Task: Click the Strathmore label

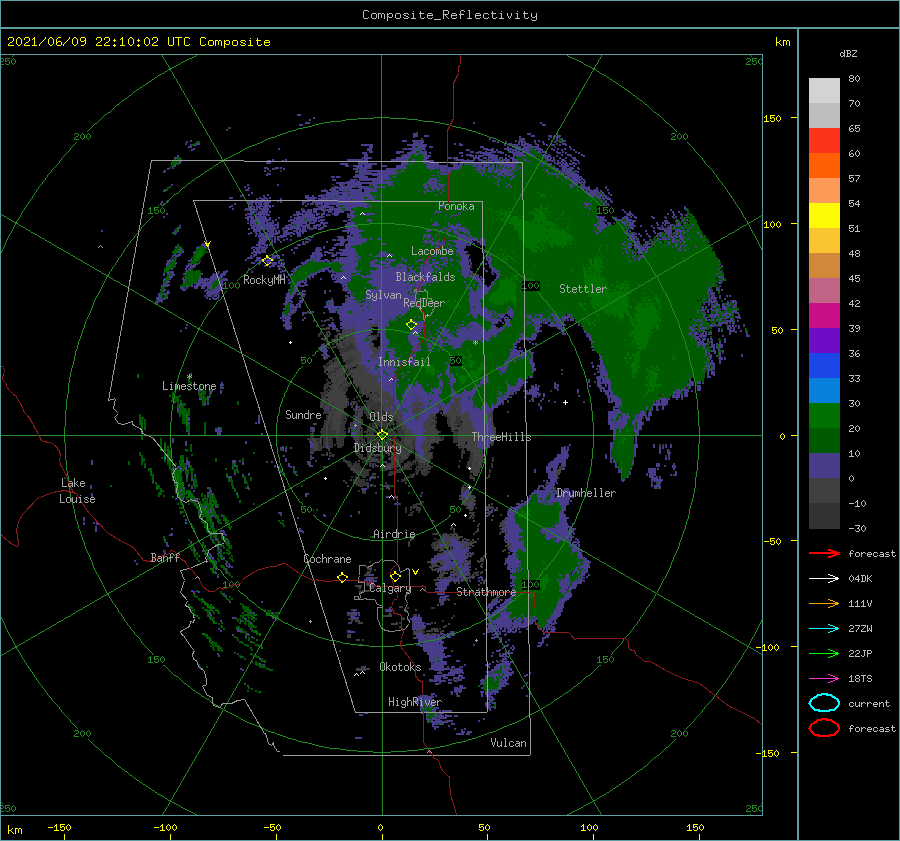Action: [x=486, y=592]
